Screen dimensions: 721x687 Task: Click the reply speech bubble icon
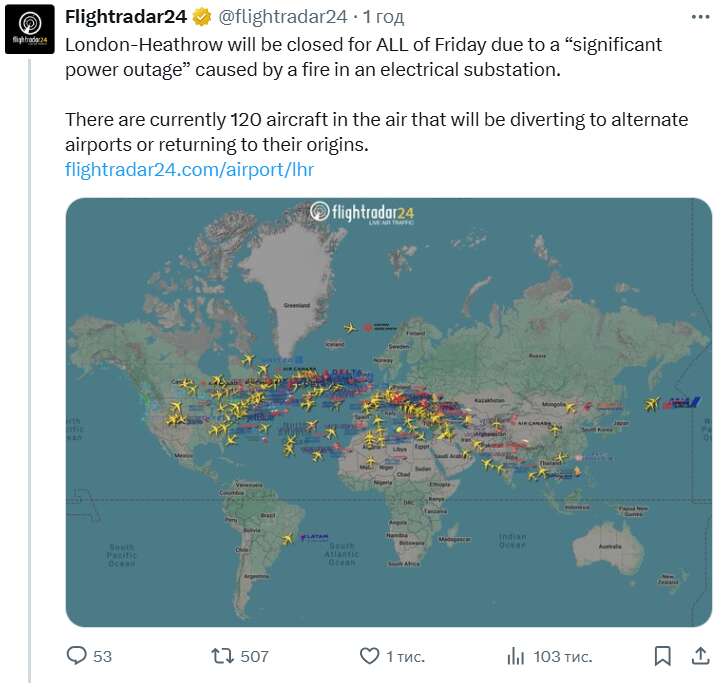(x=77, y=656)
